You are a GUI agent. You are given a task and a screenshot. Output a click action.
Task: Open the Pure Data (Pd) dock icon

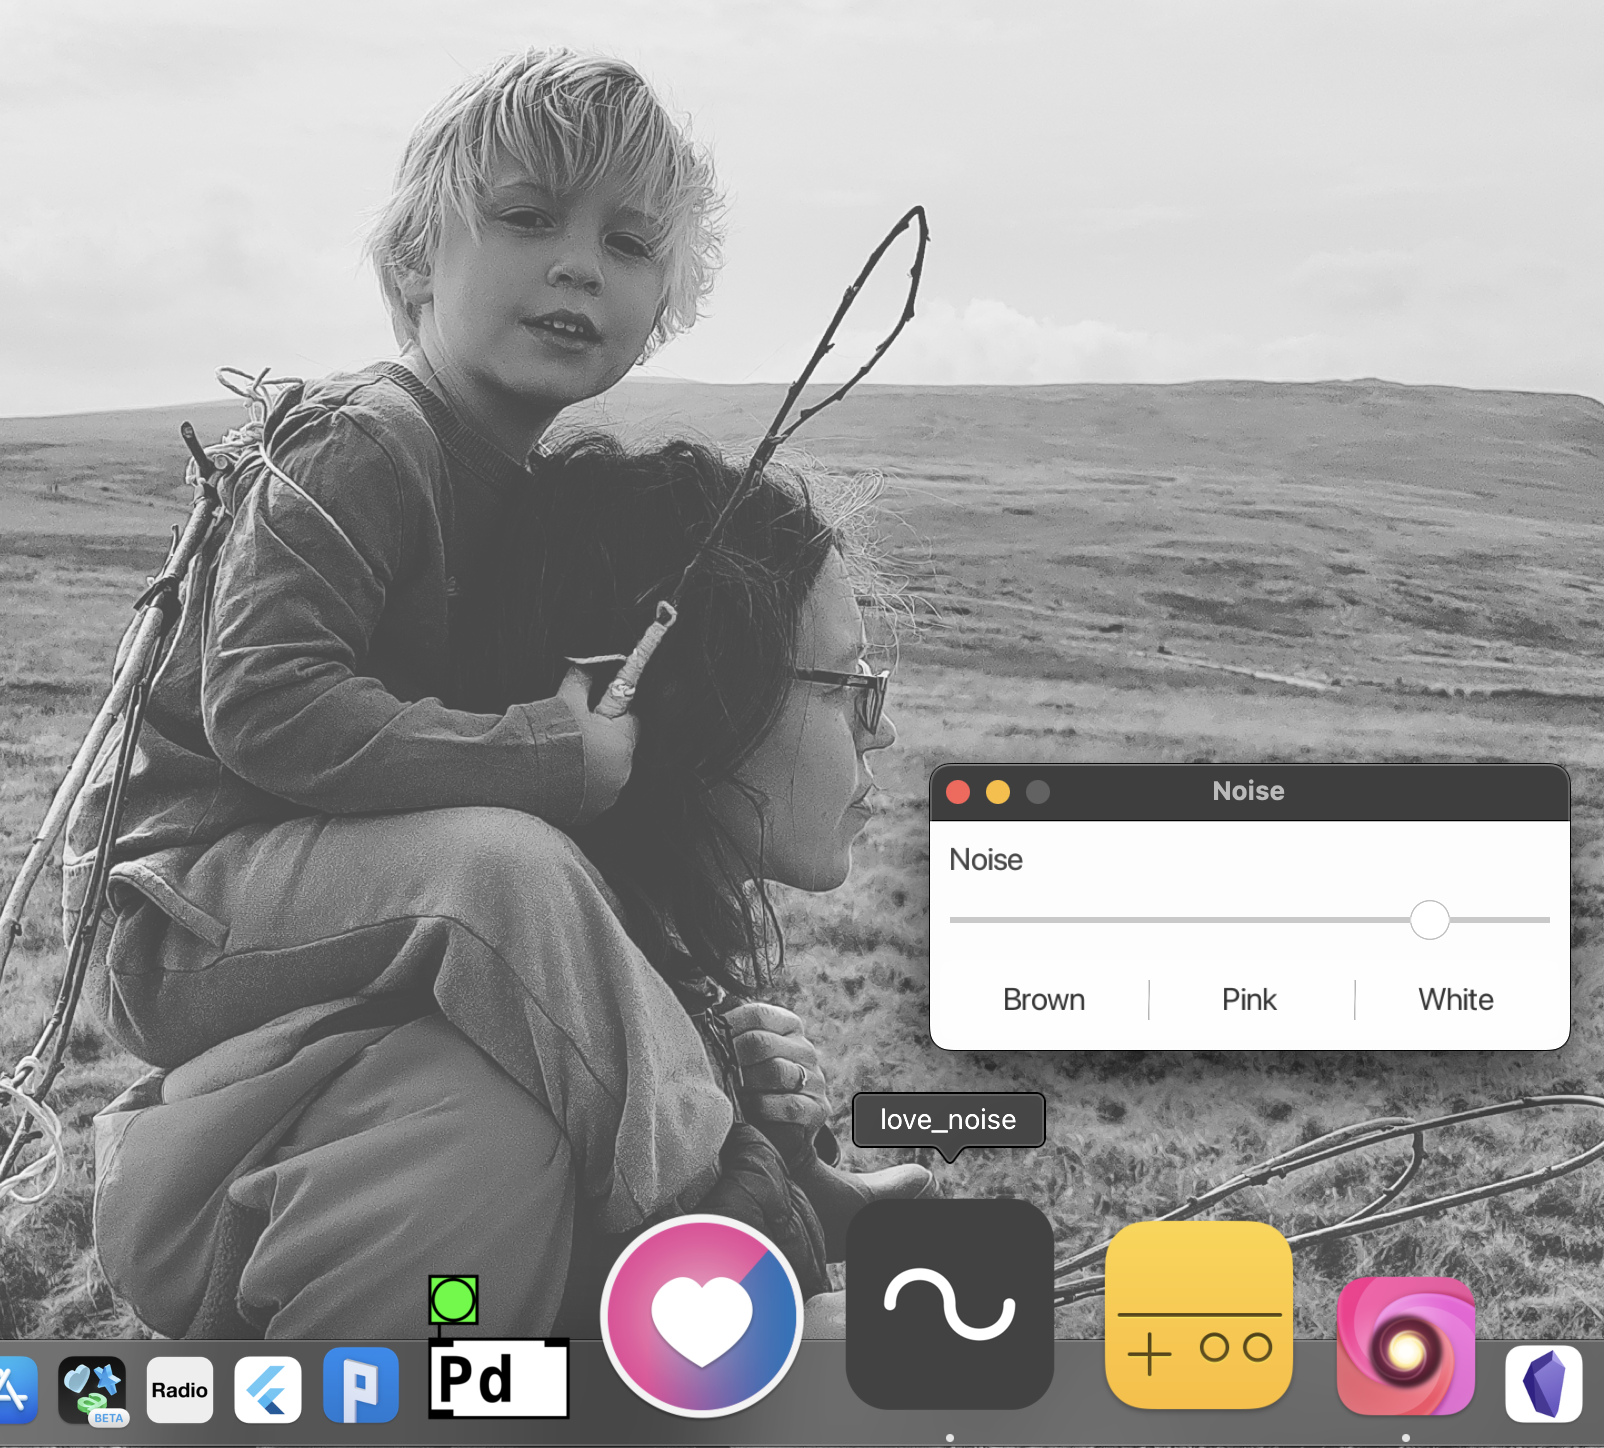[498, 1376]
